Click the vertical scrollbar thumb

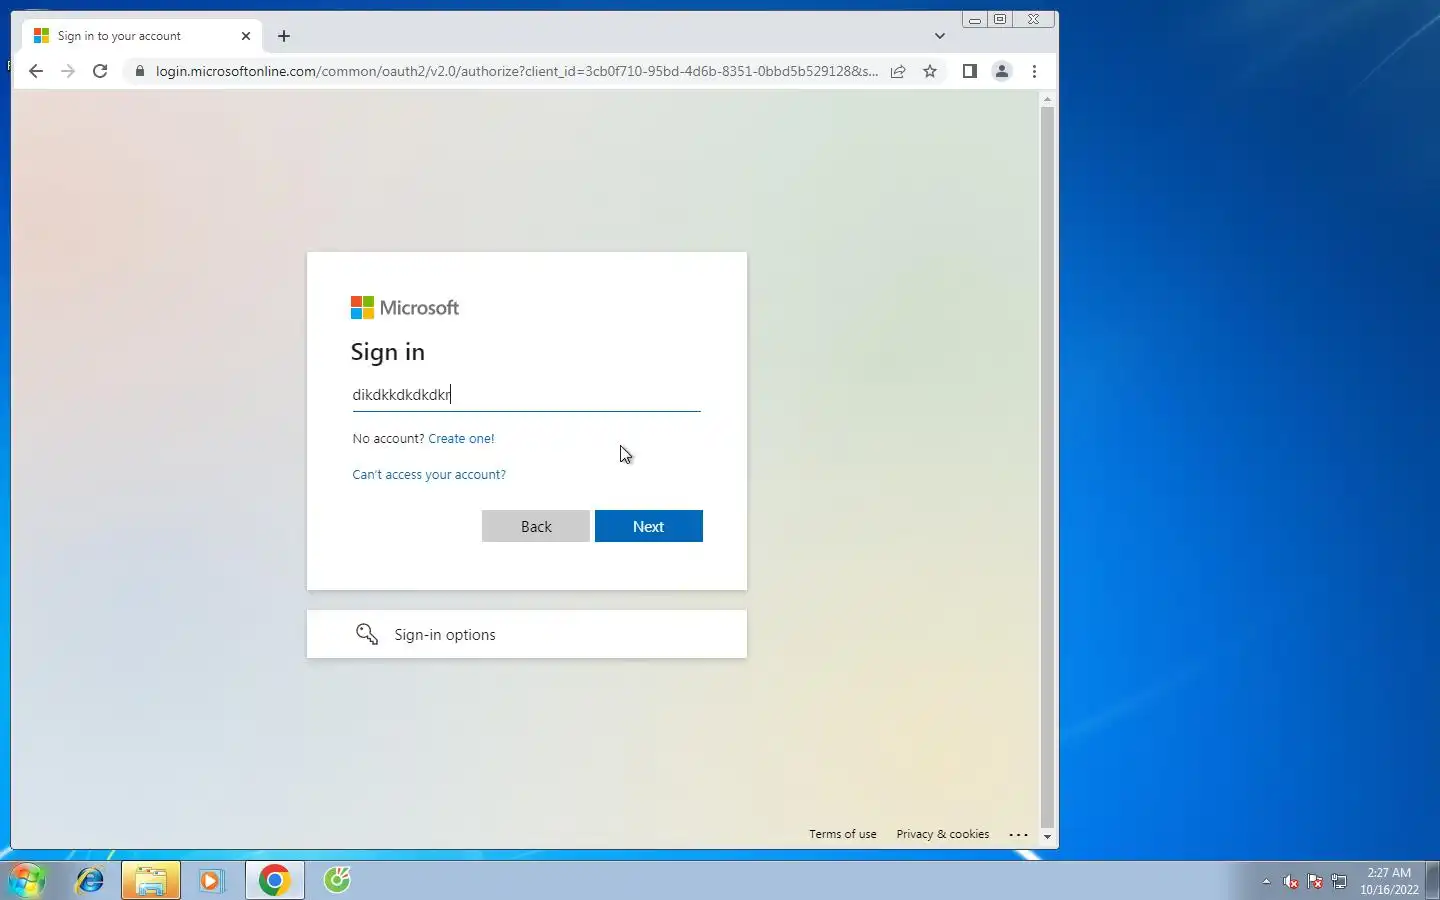tap(1047, 466)
